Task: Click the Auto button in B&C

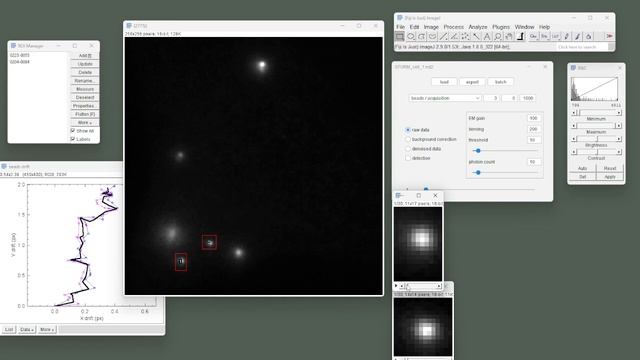Action: point(582,168)
